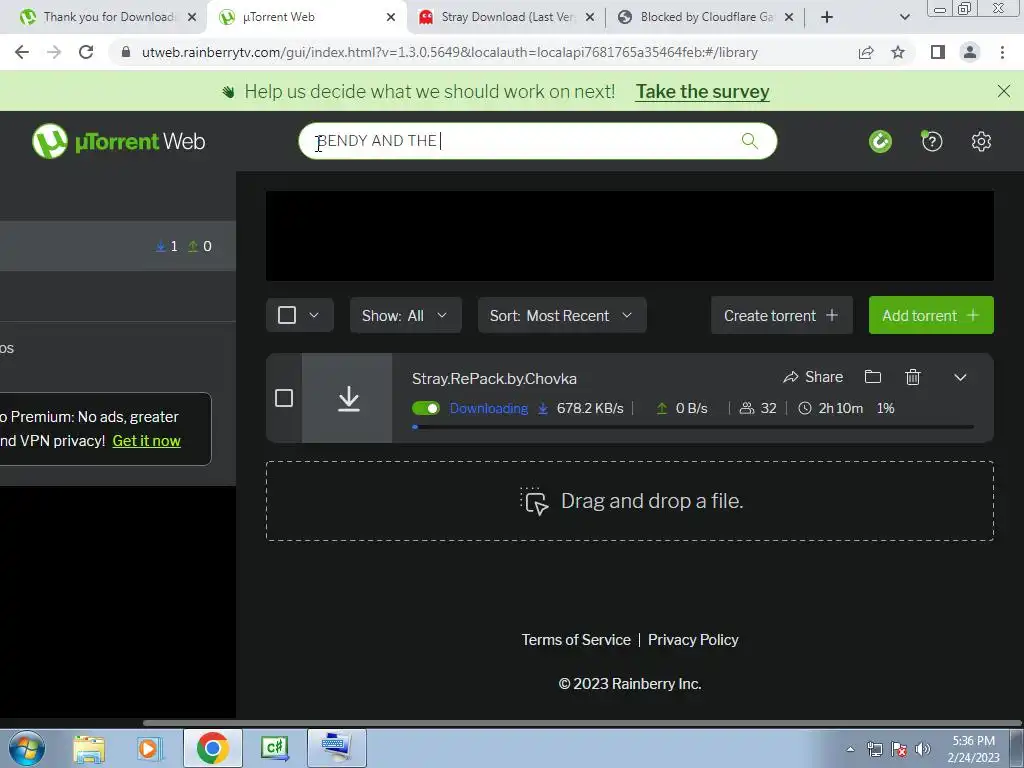The image size is (1024, 768).
Task: Click Chrome icon in taskbar
Action: click(x=212, y=748)
